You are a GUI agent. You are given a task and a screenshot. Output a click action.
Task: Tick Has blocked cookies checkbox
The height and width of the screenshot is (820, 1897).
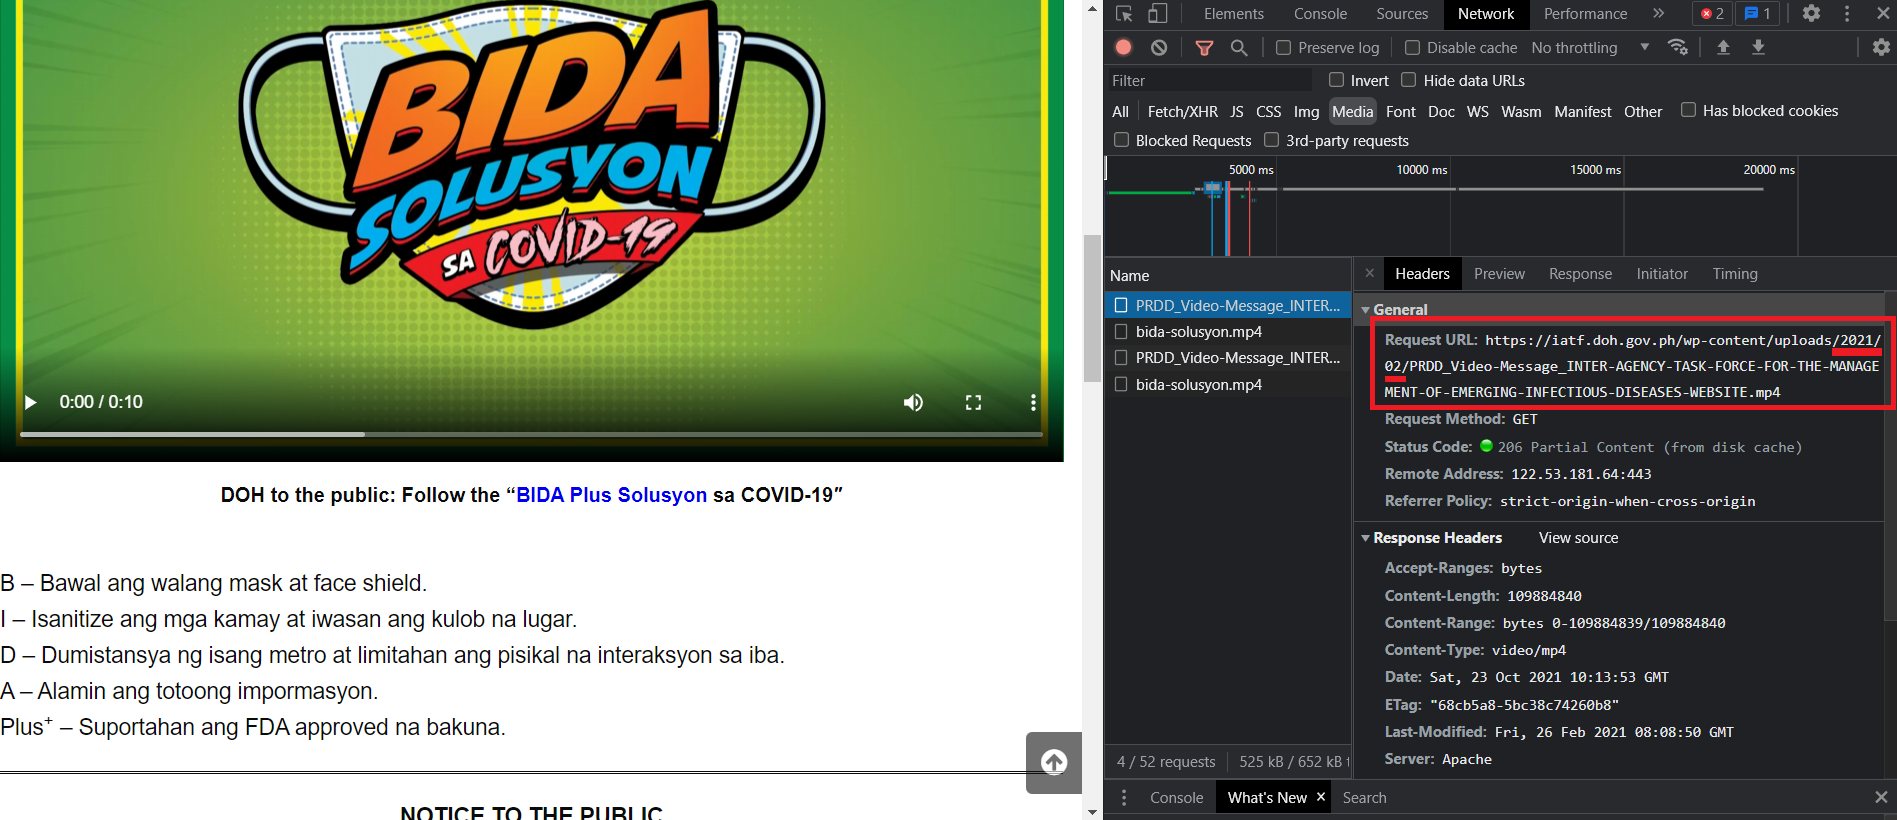[1688, 110]
